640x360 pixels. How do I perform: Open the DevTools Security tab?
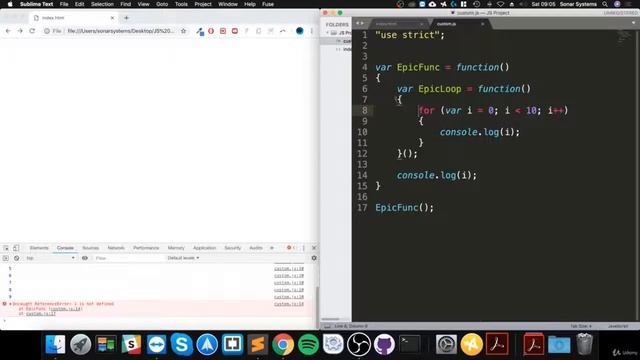(233, 248)
